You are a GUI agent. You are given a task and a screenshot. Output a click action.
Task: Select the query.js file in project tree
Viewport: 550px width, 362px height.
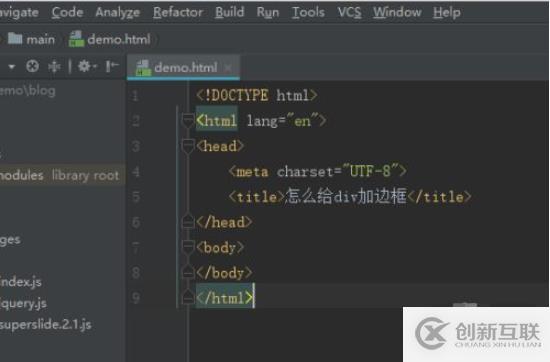(x=23, y=303)
